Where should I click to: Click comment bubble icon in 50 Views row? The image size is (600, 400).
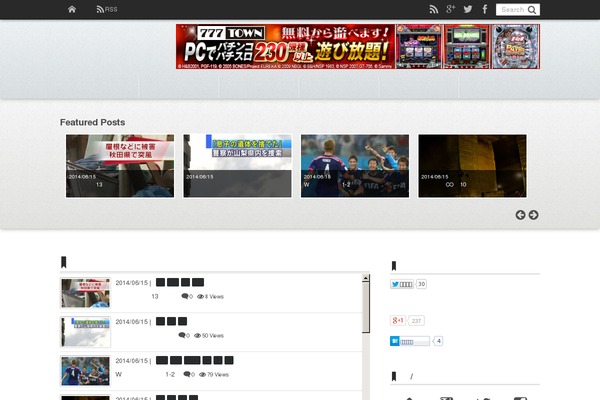pos(182,335)
